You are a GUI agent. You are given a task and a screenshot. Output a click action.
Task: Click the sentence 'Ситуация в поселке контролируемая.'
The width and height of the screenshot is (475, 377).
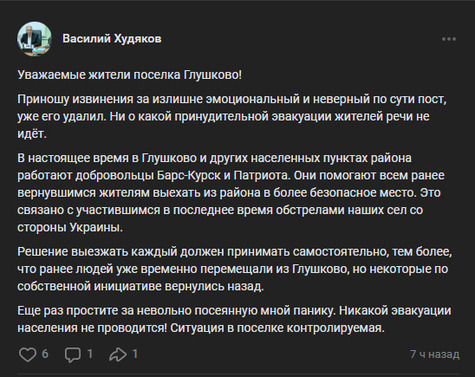(x=278, y=328)
